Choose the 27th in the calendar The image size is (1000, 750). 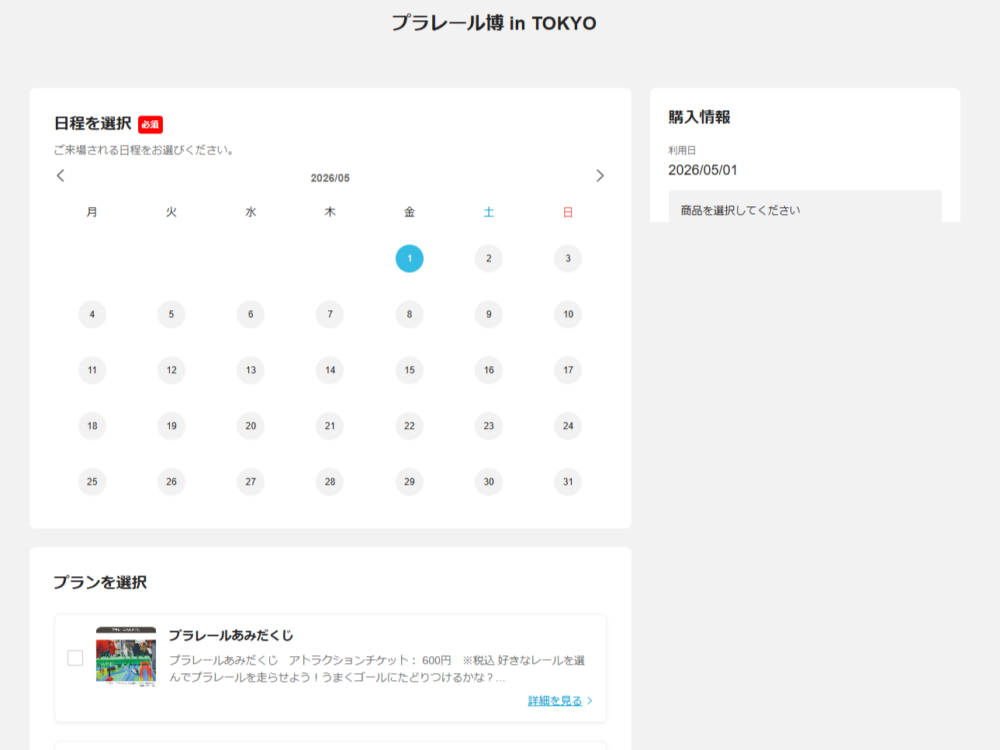pyautogui.click(x=251, y=482)
